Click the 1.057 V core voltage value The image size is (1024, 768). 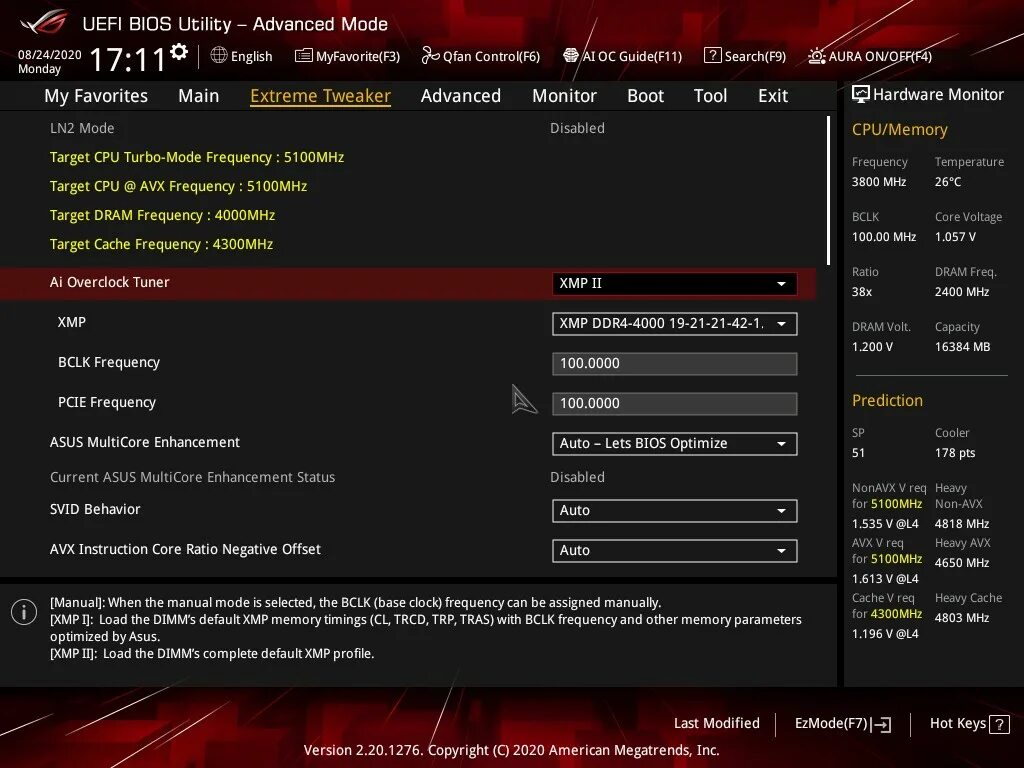pos(955,236)
